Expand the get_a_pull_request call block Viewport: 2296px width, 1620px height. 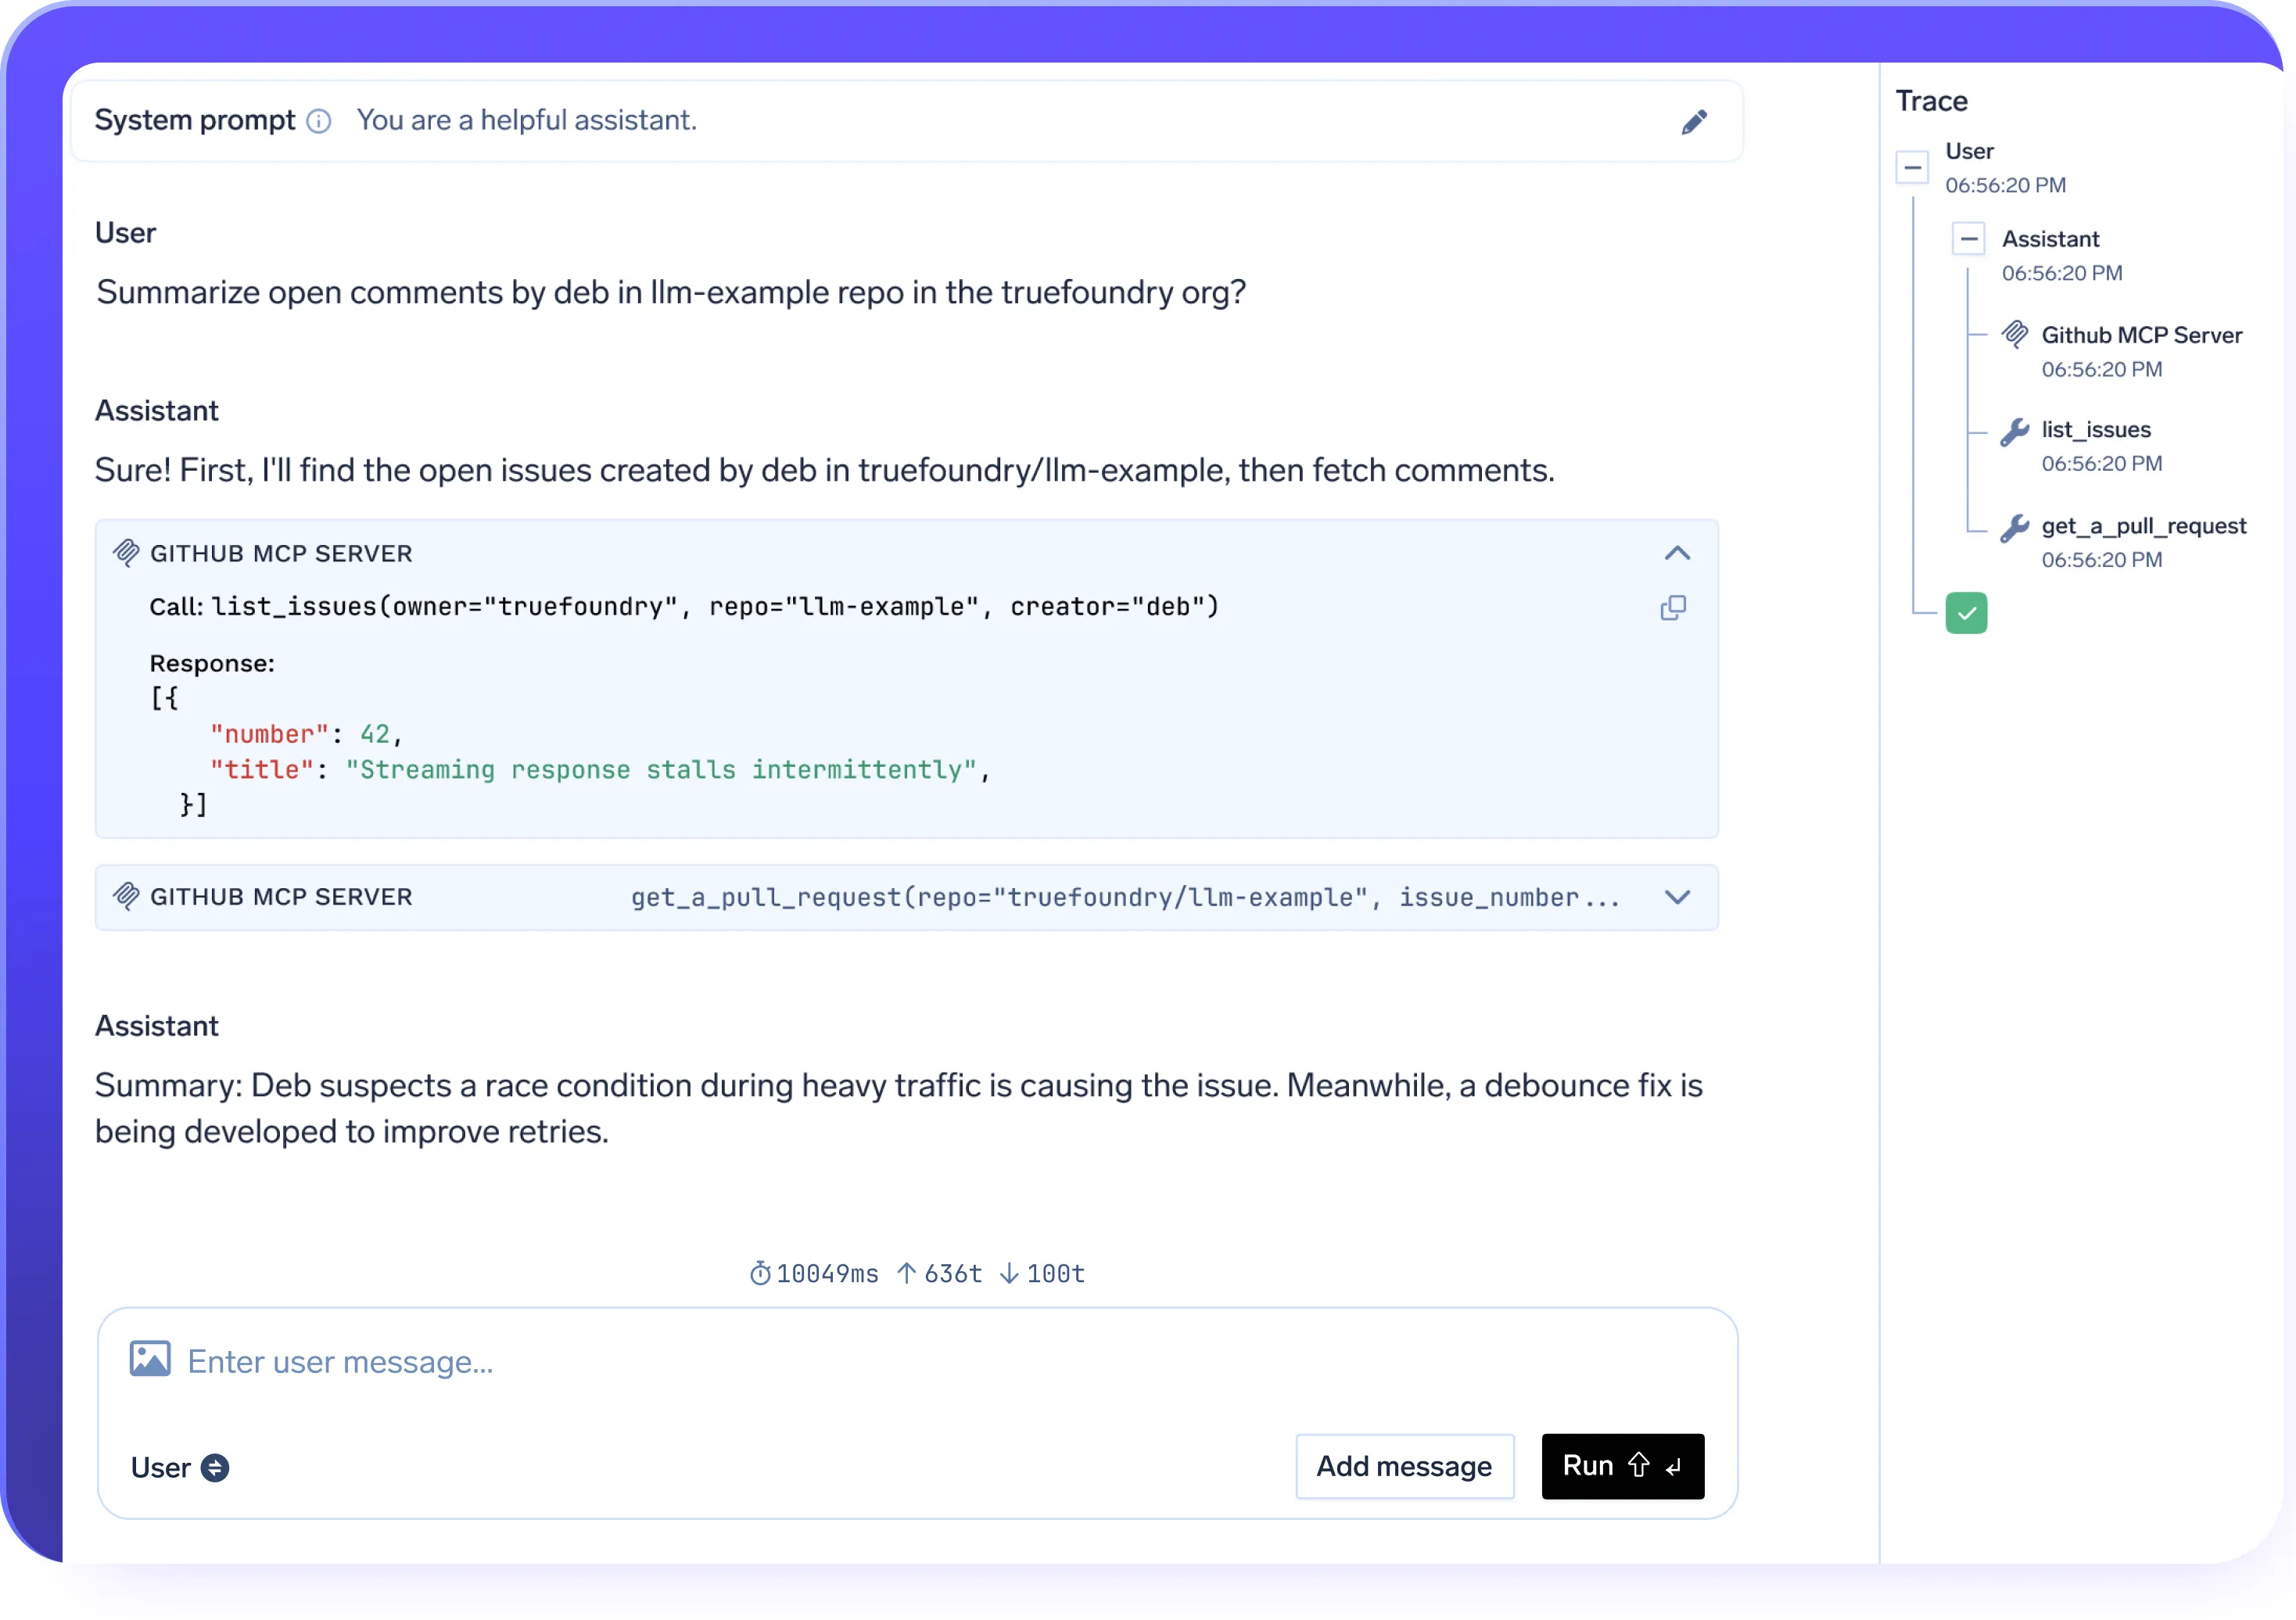[1678, 897]
